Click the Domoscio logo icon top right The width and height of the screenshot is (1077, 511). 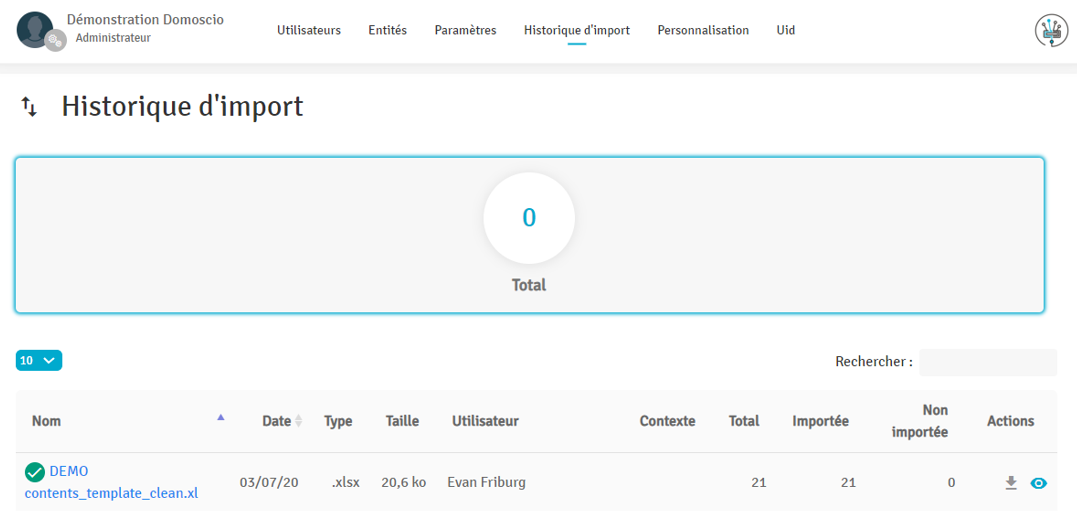click(x=1051, y=31)
